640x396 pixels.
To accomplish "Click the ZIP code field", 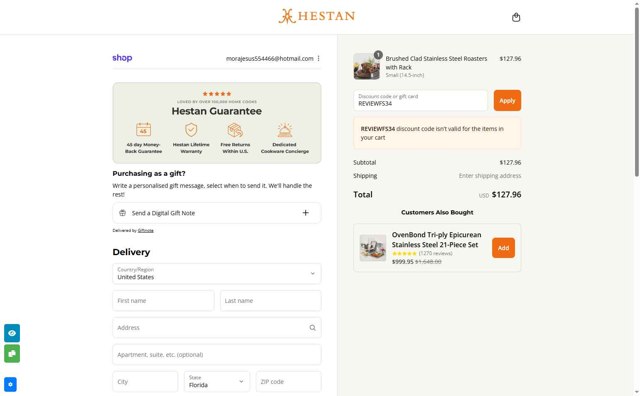I will pos(289,382).
